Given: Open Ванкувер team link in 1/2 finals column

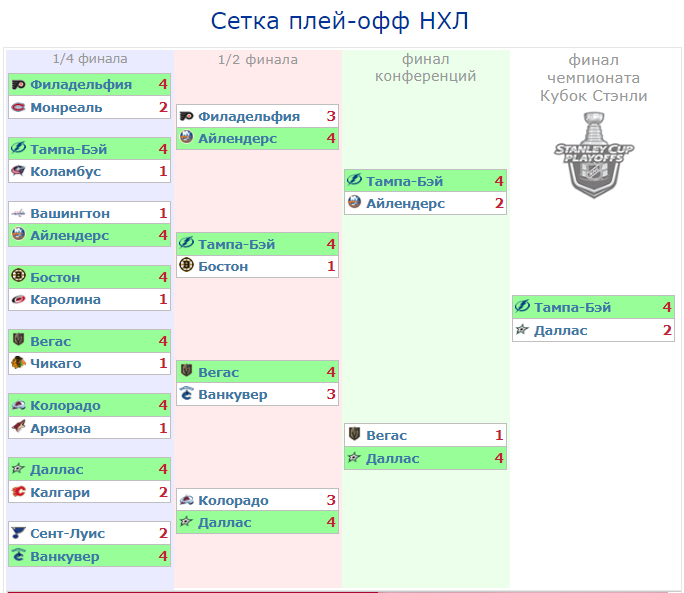Looking at the screenshot, I should click(233, 394).
